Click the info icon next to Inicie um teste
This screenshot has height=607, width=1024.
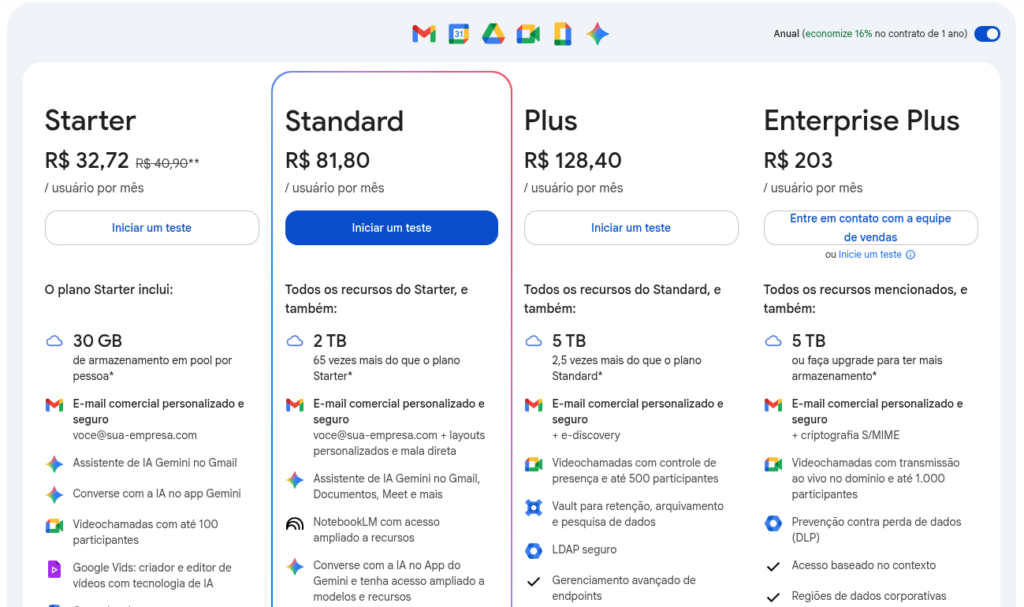click(909, 254)
